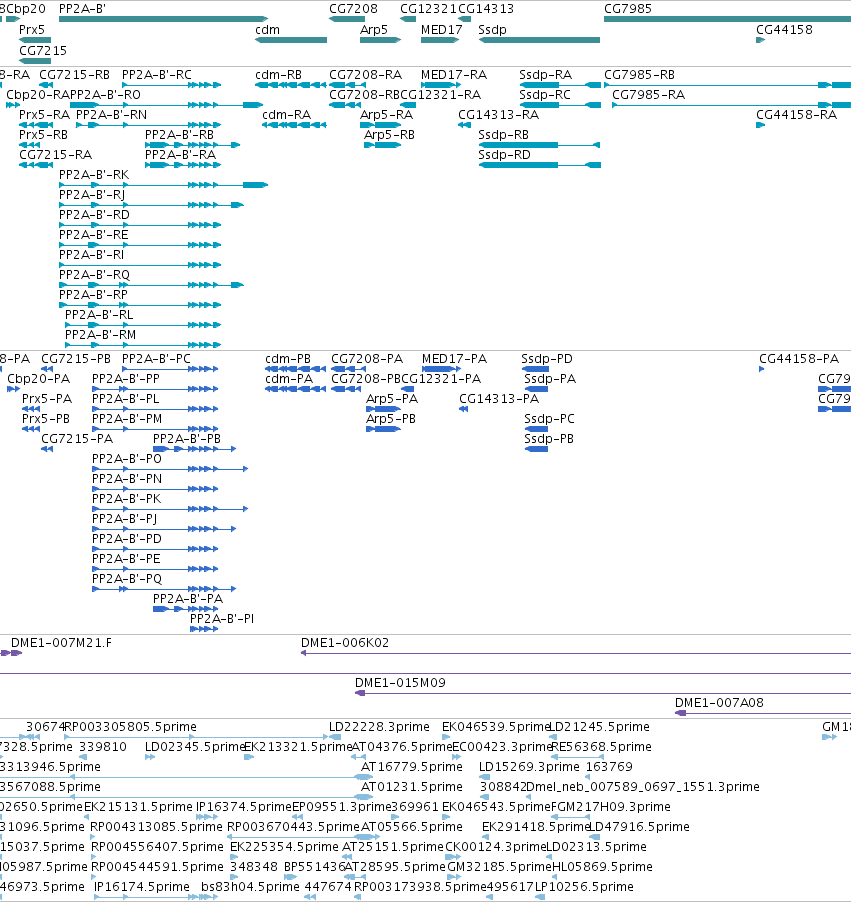851x902 pixels.
Task: Click the cdm-RB transcript label
Action: pos(278,75)
